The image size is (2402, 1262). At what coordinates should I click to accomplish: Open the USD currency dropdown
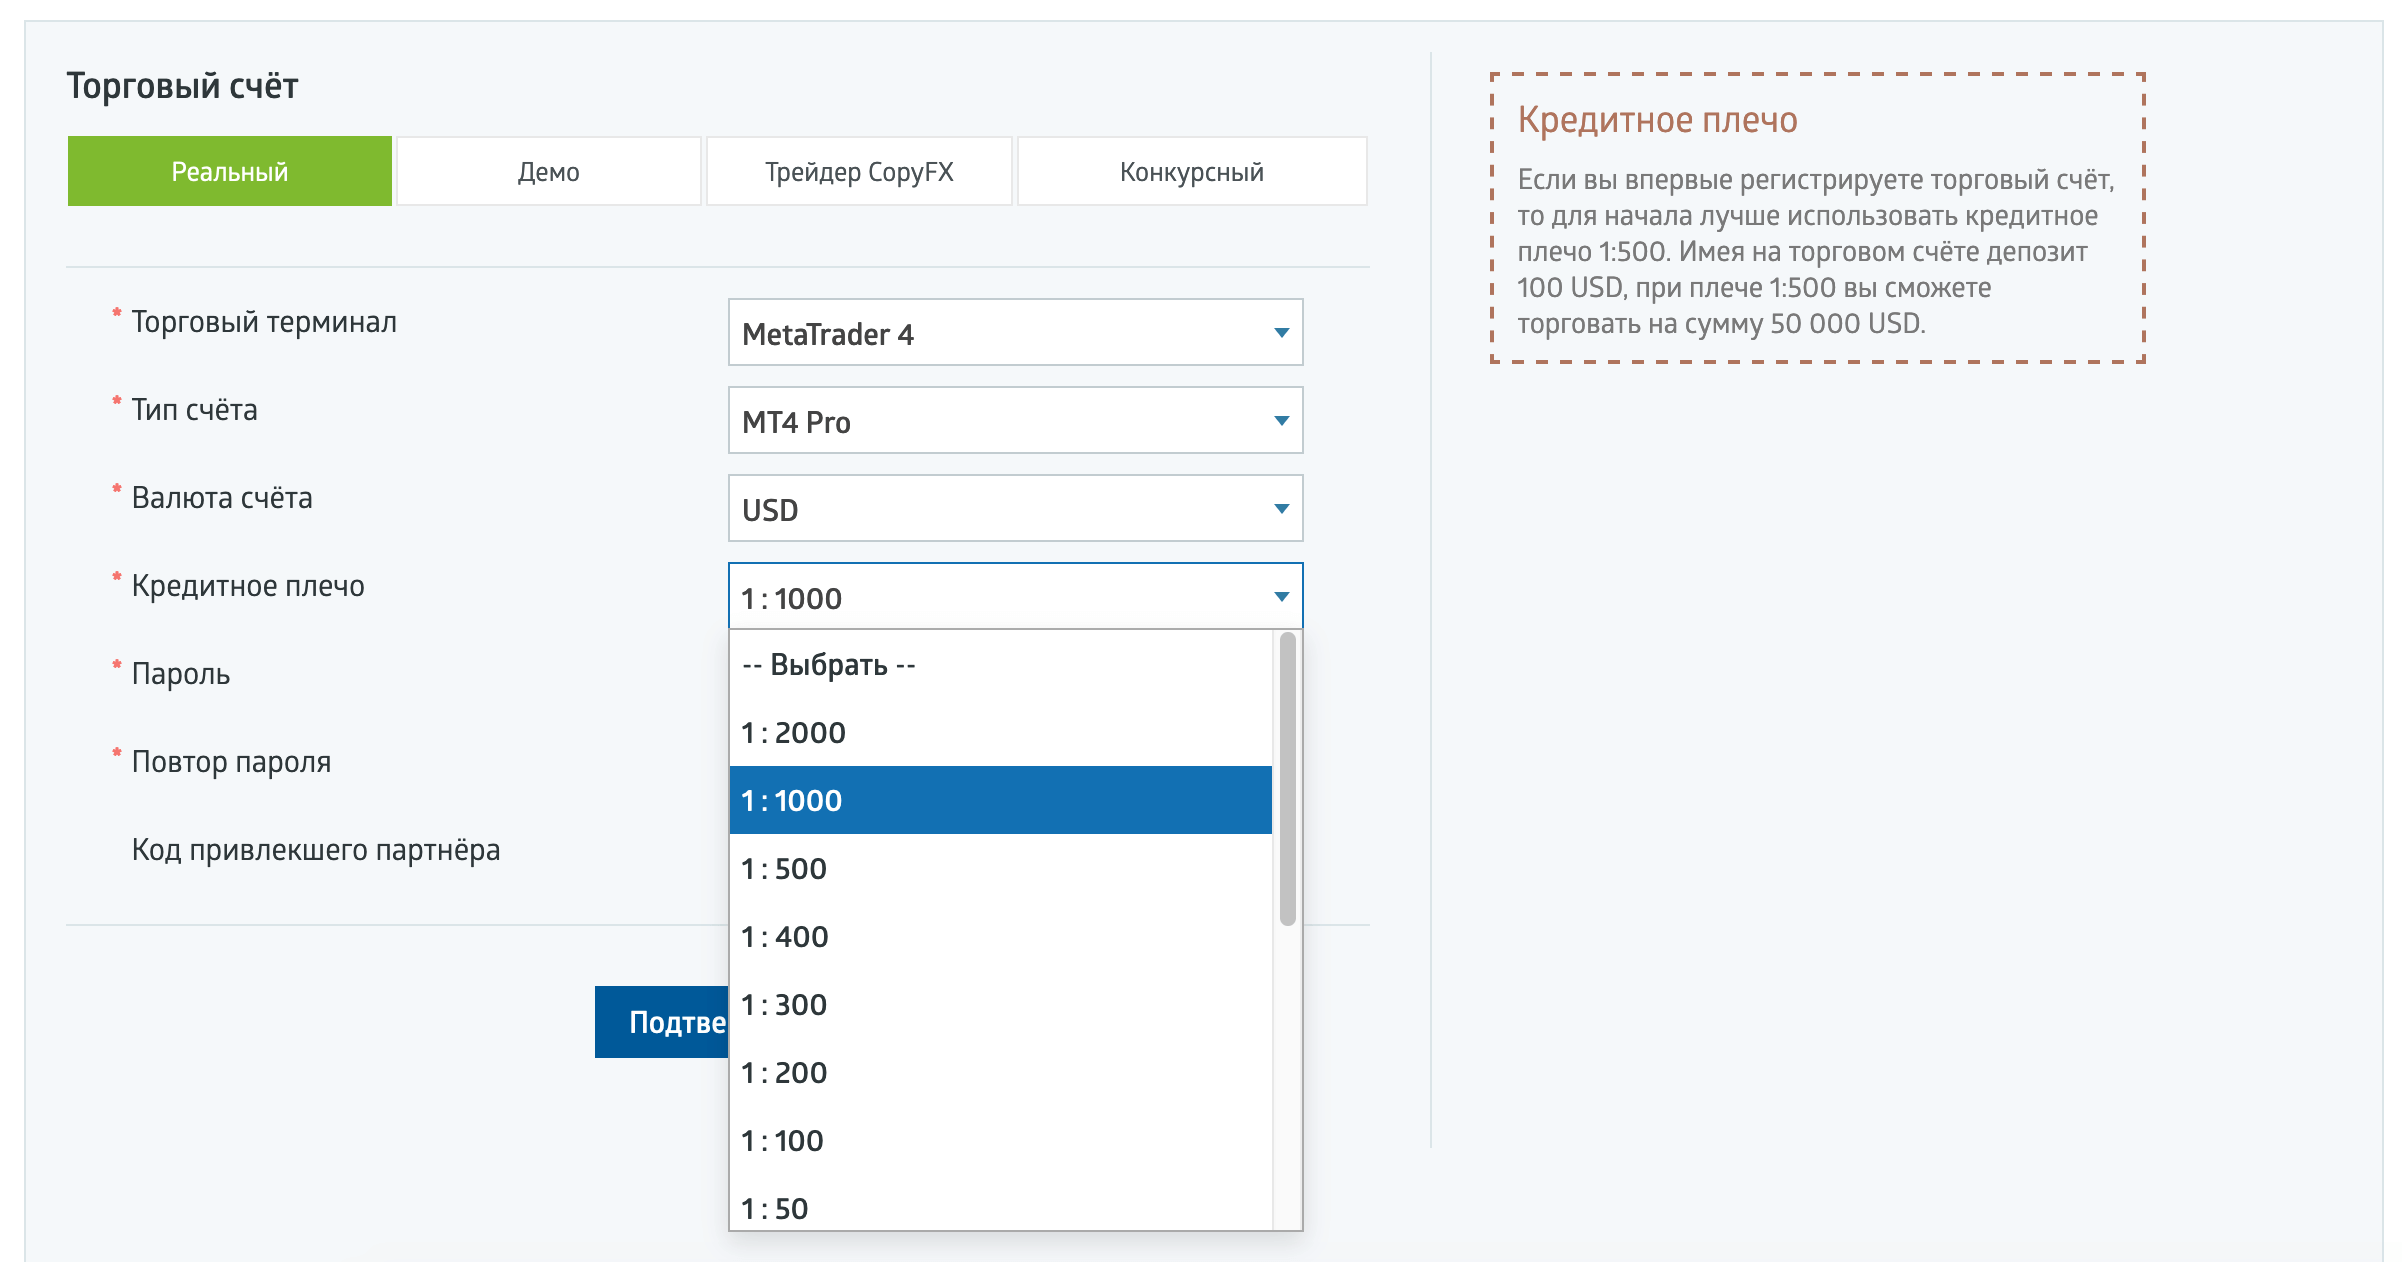coord(1014,509)
